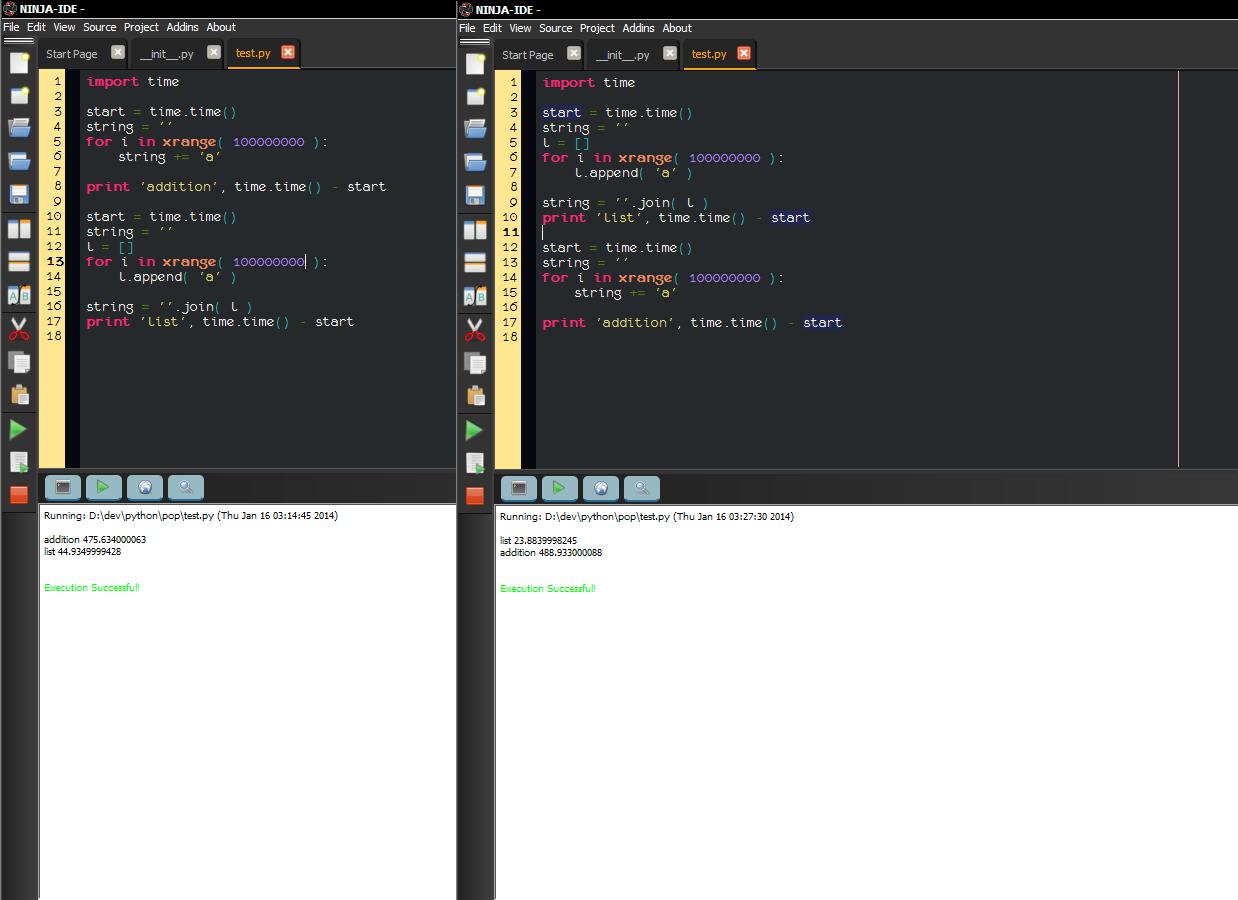Click New File icon in left window

[20, 62]
